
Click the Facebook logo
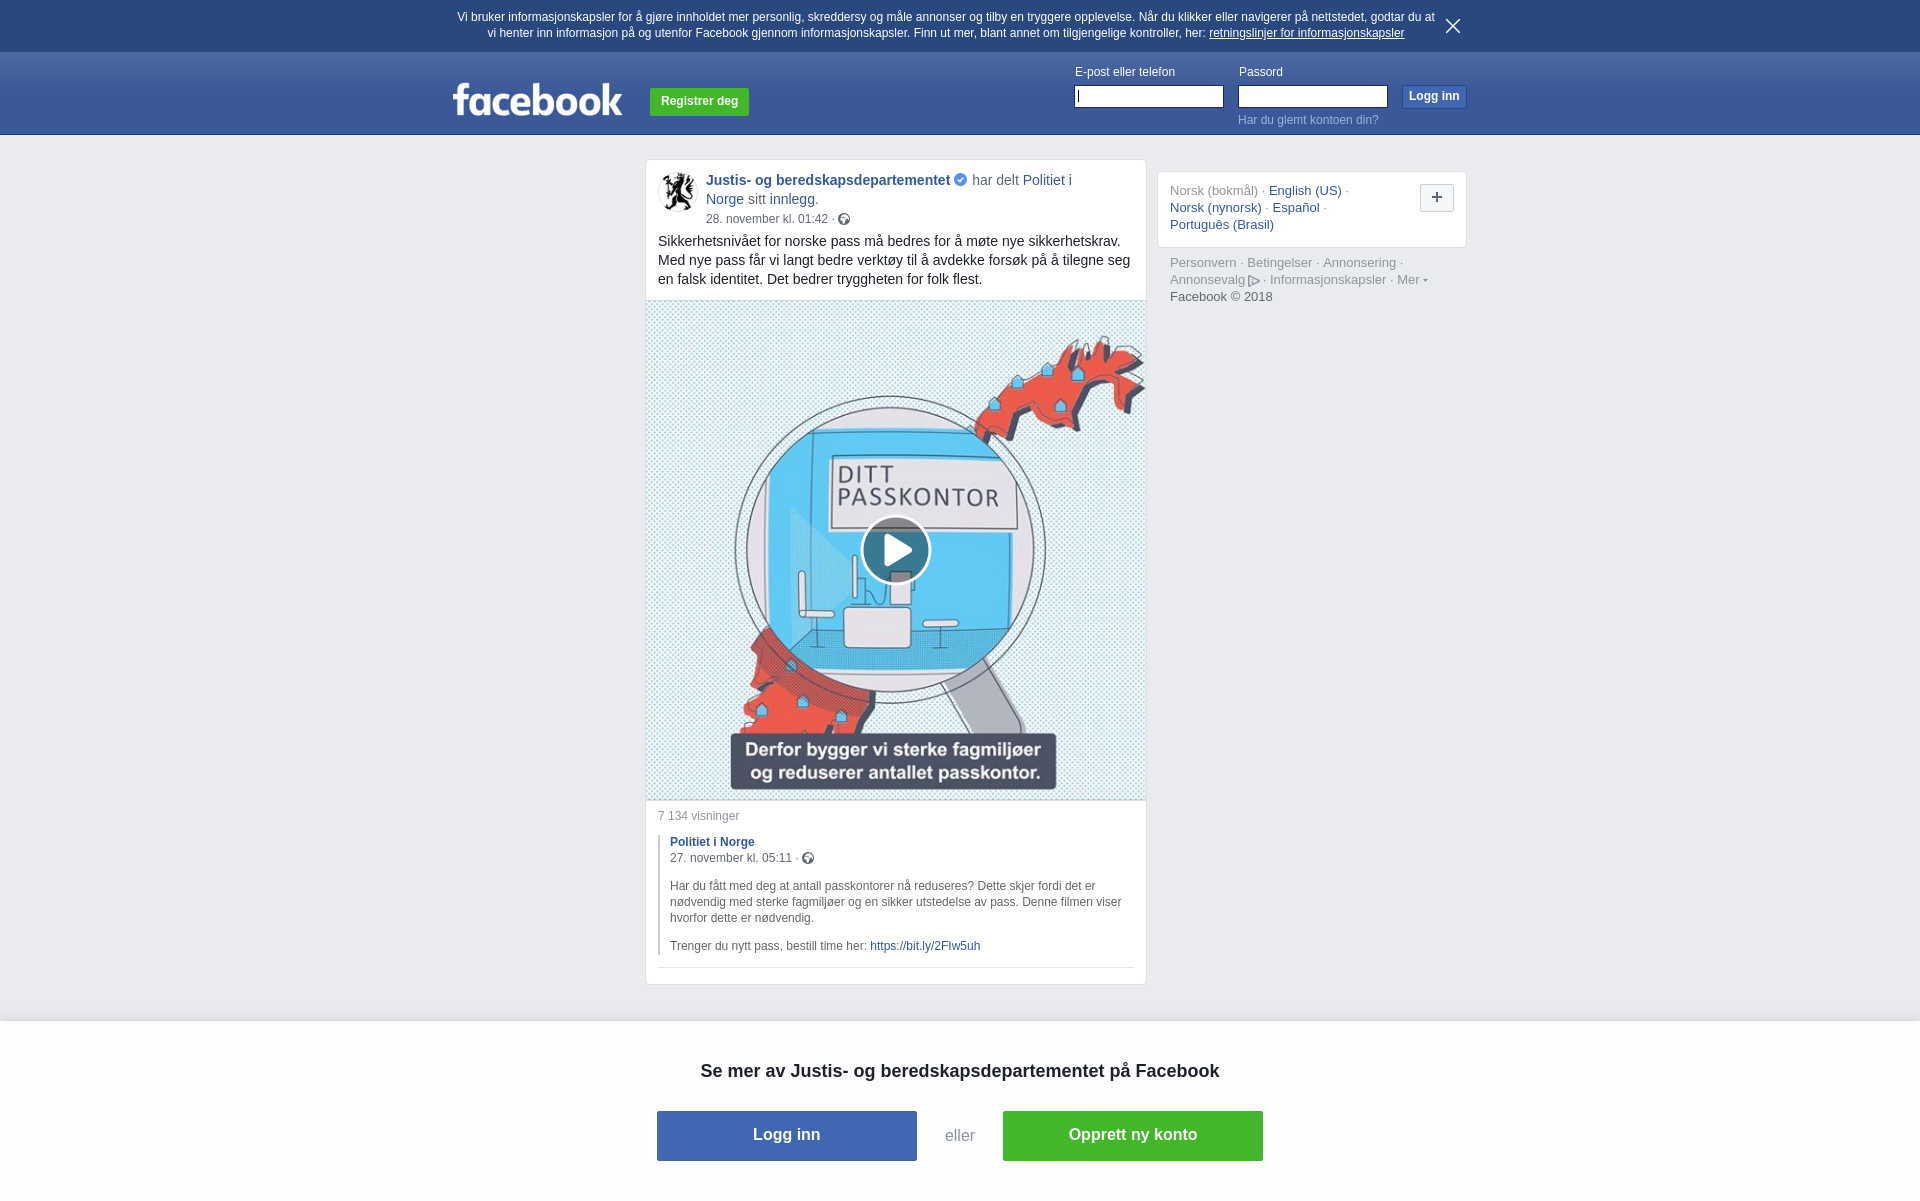click(x=537, y=100)
